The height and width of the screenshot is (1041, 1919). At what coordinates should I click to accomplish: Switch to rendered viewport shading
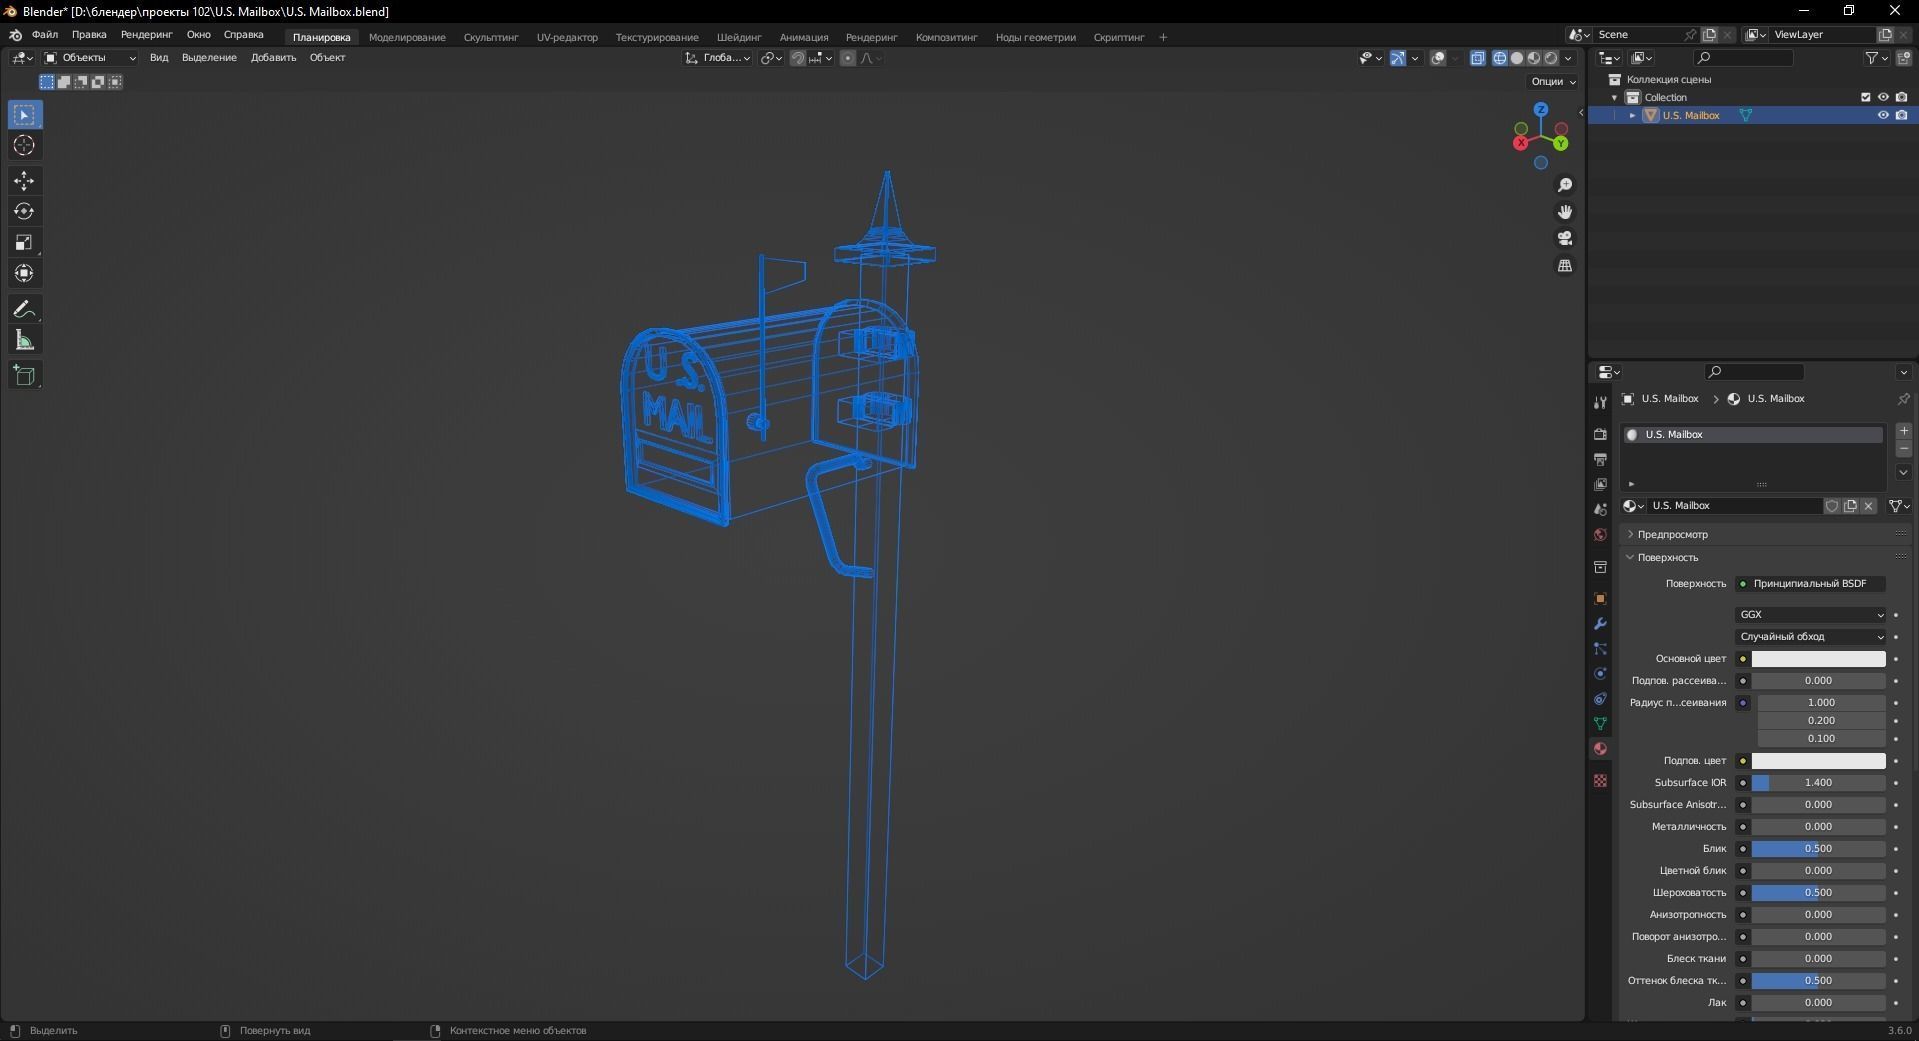1551,58
